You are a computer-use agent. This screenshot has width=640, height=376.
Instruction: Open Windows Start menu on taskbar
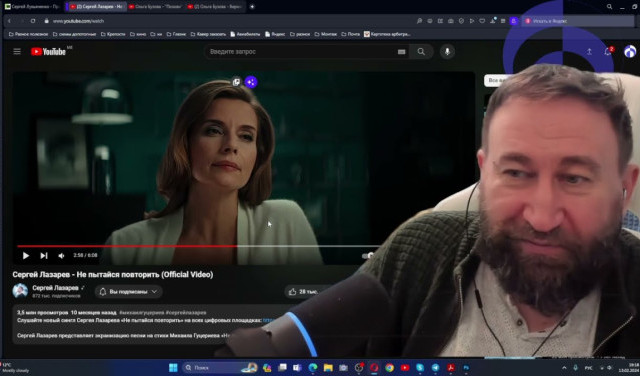pos(173,367)
